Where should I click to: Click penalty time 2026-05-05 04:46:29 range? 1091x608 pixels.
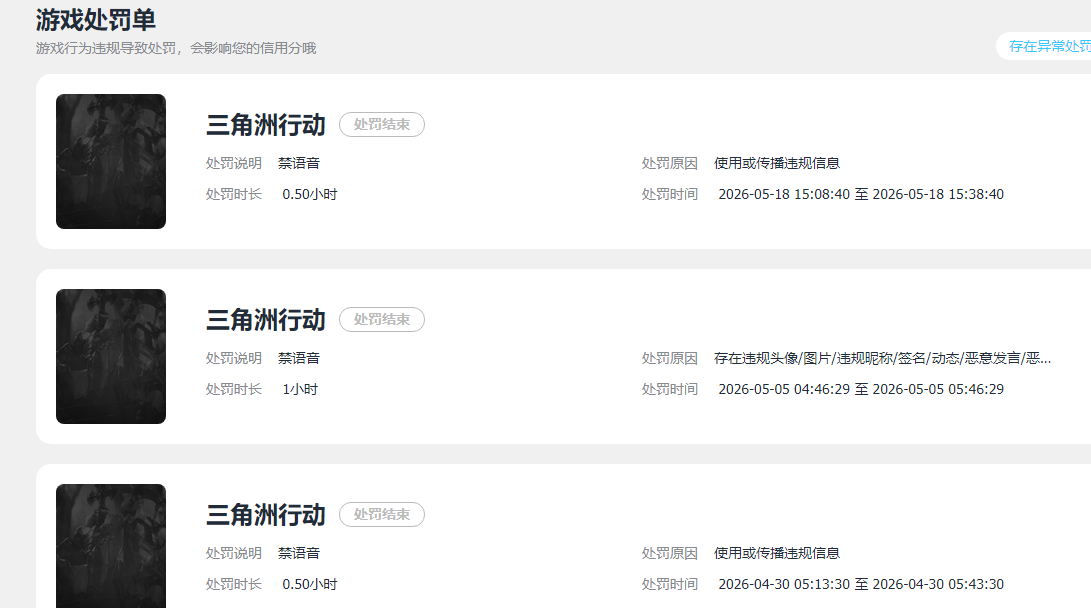(861, 389)
